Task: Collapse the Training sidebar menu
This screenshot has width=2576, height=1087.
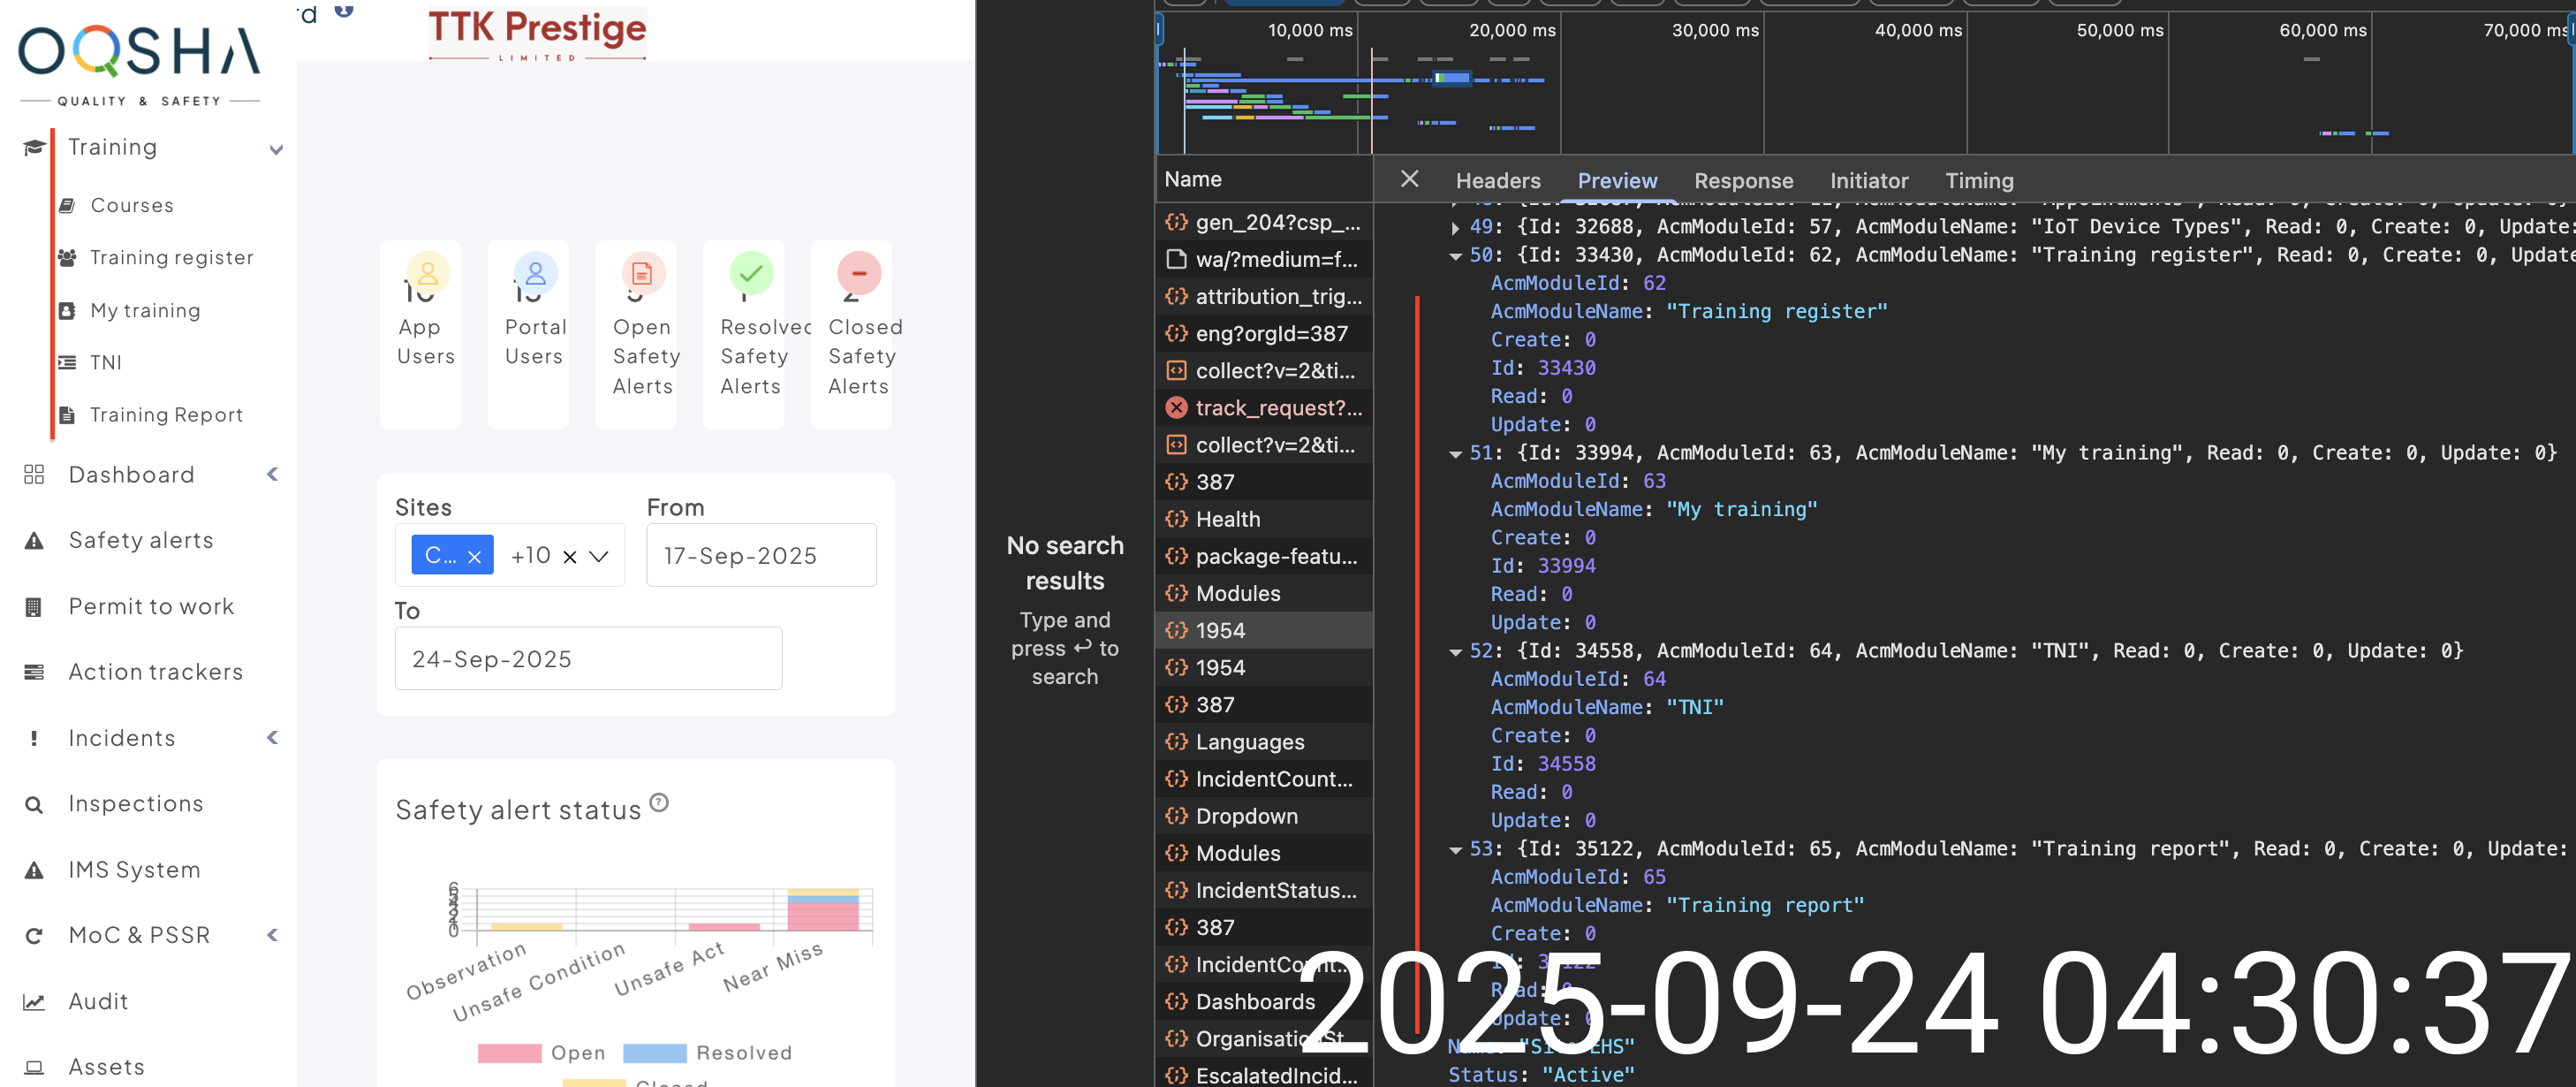Action: point(276,149)
